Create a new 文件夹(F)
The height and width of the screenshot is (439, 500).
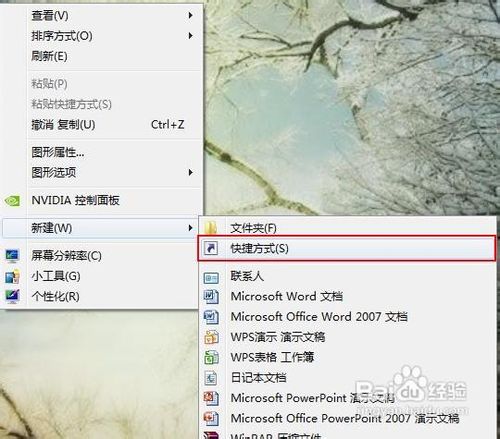pyautogui.click(x=347, y=228)
